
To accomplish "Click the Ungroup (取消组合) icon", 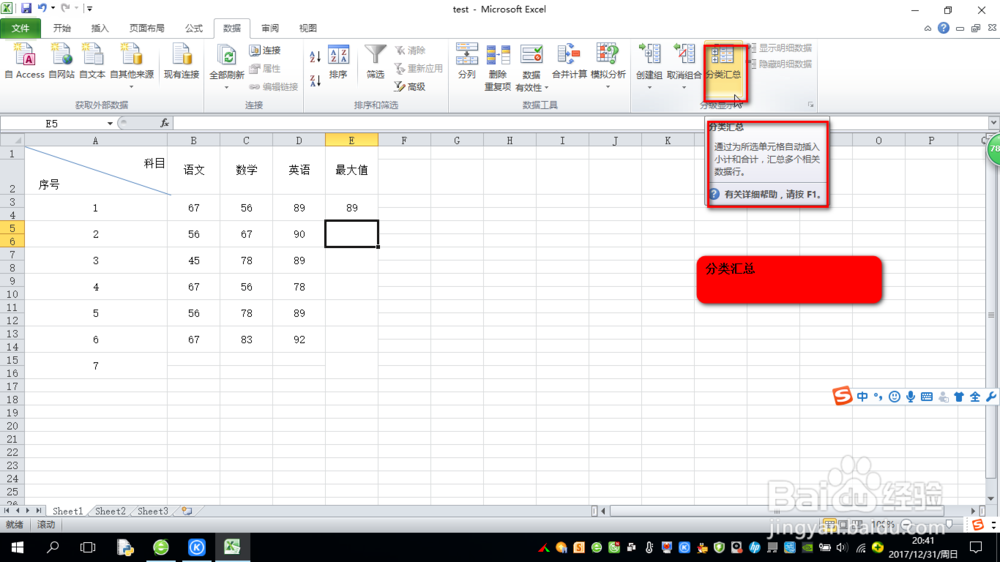I will (x=684, y=55).
